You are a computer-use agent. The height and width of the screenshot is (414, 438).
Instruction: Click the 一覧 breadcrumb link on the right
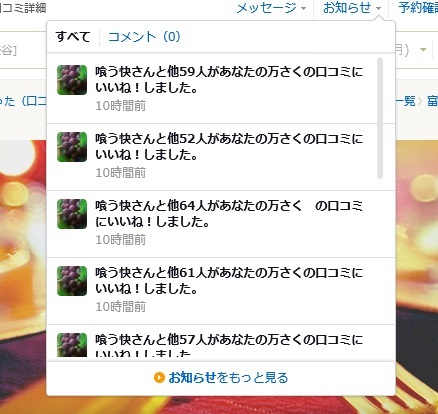[x=405, y=101]
